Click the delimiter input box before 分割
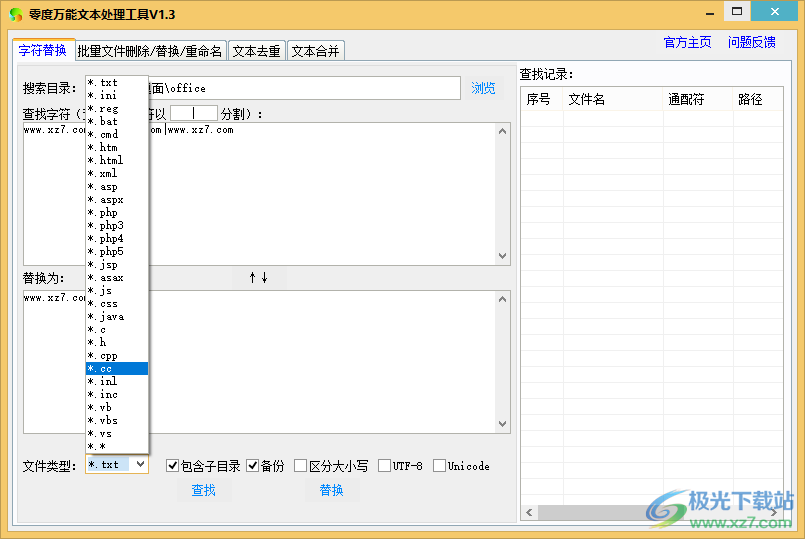805x539 pixels. 194,113
